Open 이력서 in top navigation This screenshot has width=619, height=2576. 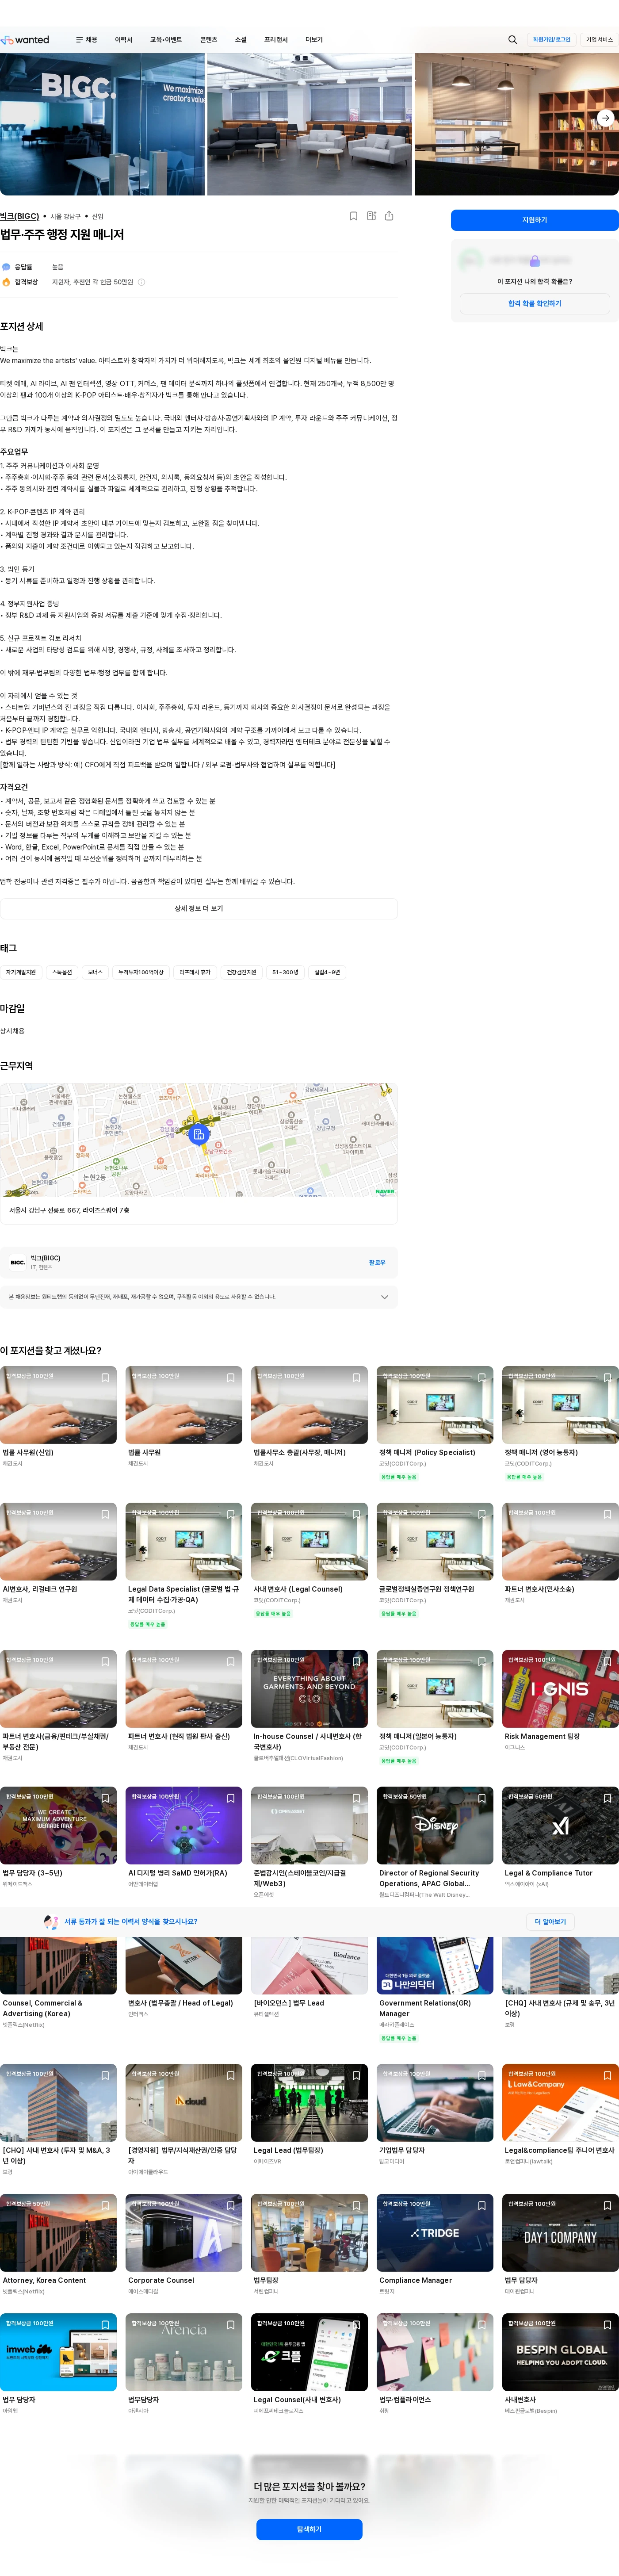coord(124,40)
